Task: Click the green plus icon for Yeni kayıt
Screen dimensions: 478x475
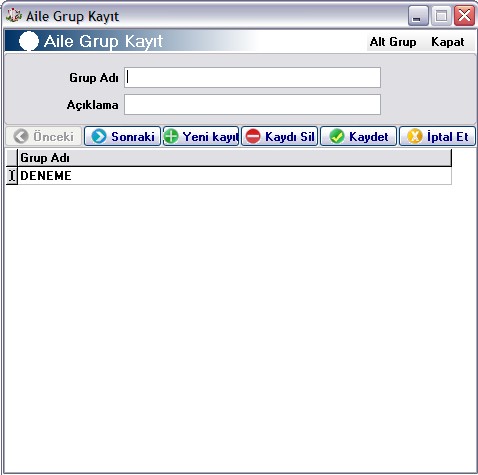Action: (171, 136)
